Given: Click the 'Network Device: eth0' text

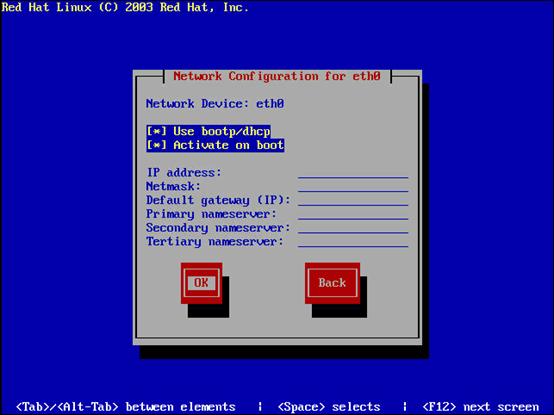Looking at the screenshot, I should pyautogui.click(x=215, y=104).
